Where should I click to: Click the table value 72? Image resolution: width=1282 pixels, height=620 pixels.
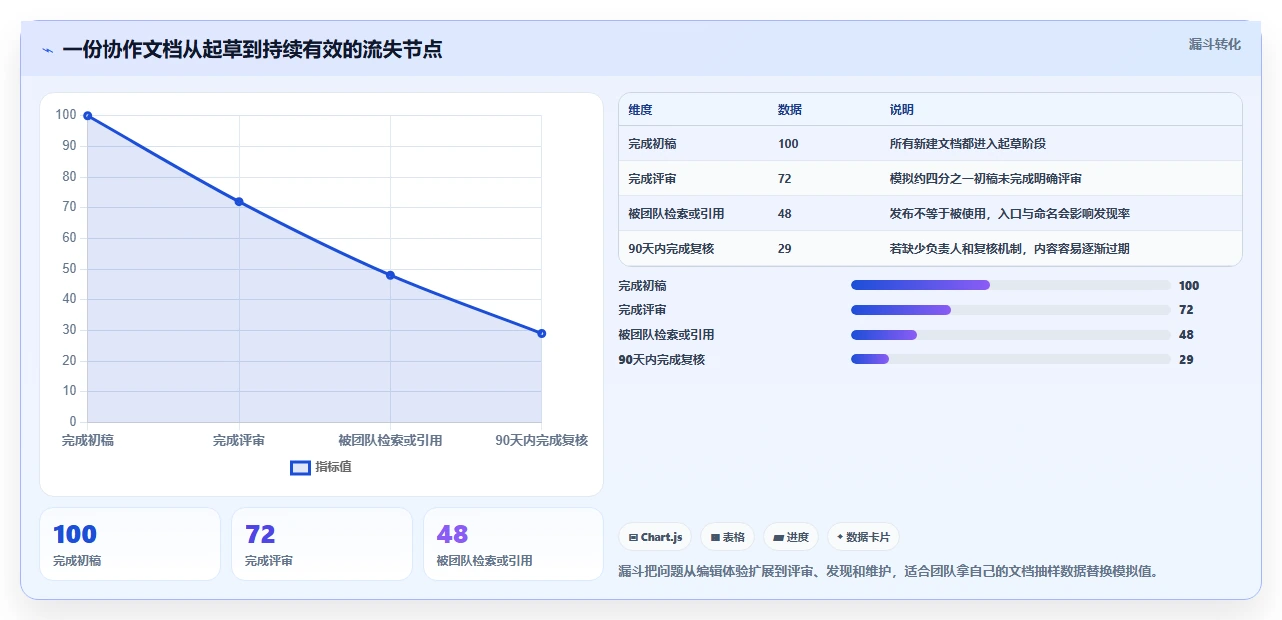pos(785,179)
